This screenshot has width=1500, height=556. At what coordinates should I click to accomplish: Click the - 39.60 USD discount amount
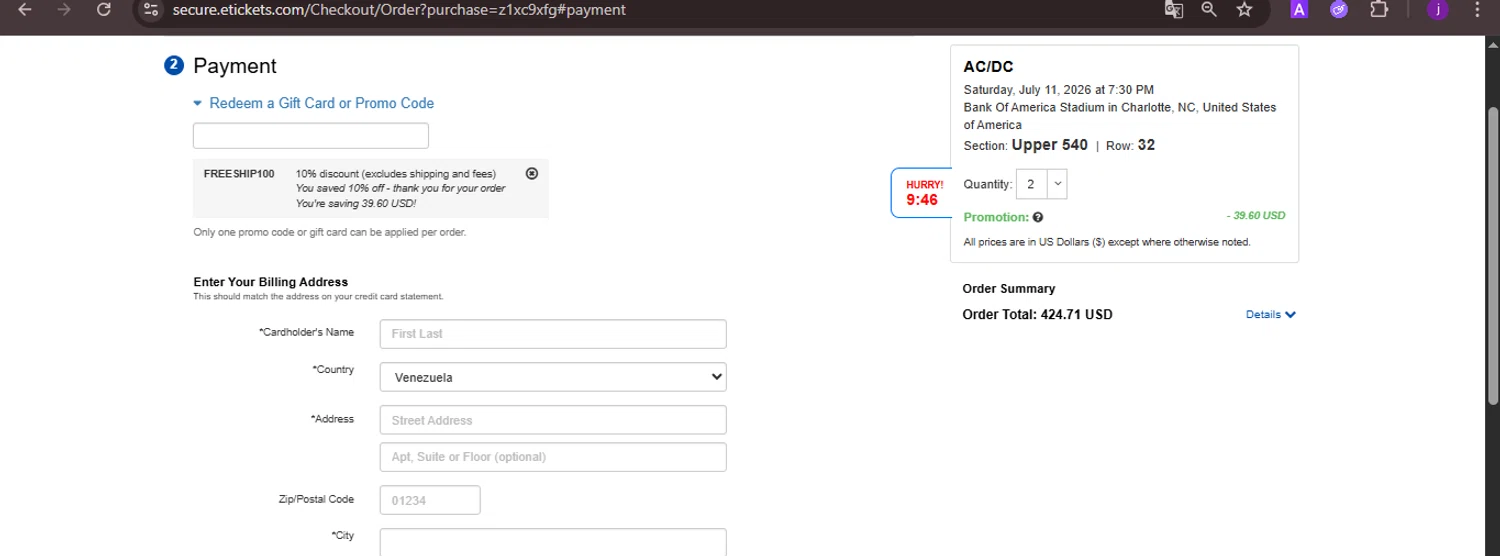[x=1255, y=216]
